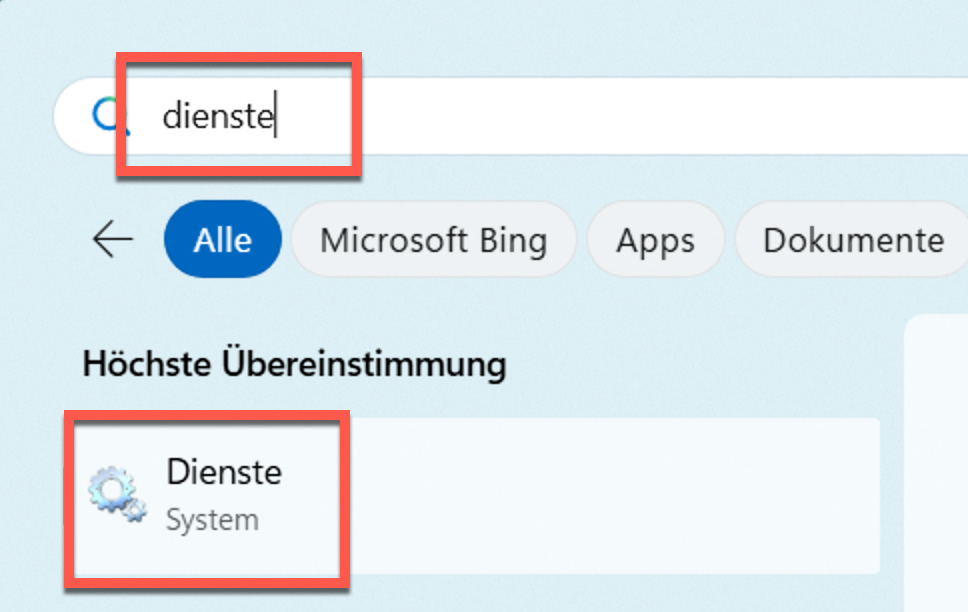Click empty search bar area right of text
The height and width of the screenshot is (612, 968).
(650, 117)
